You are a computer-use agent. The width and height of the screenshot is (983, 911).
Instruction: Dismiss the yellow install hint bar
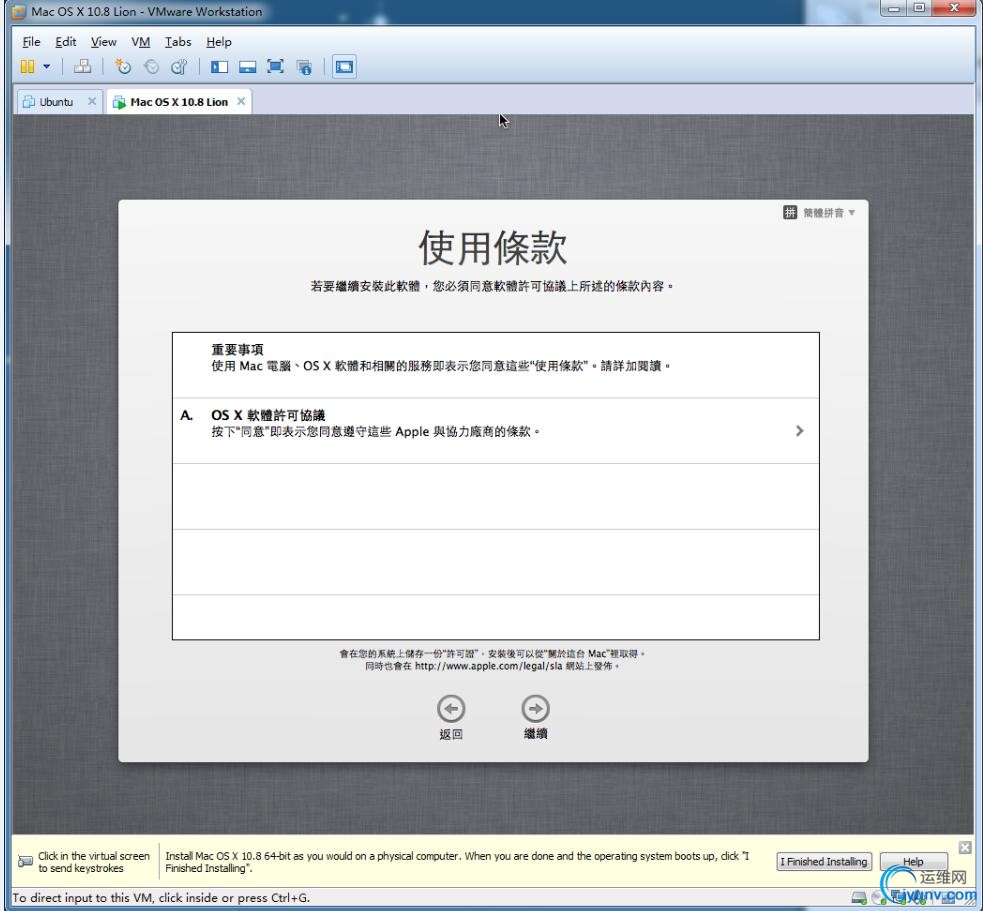(965, 848)
